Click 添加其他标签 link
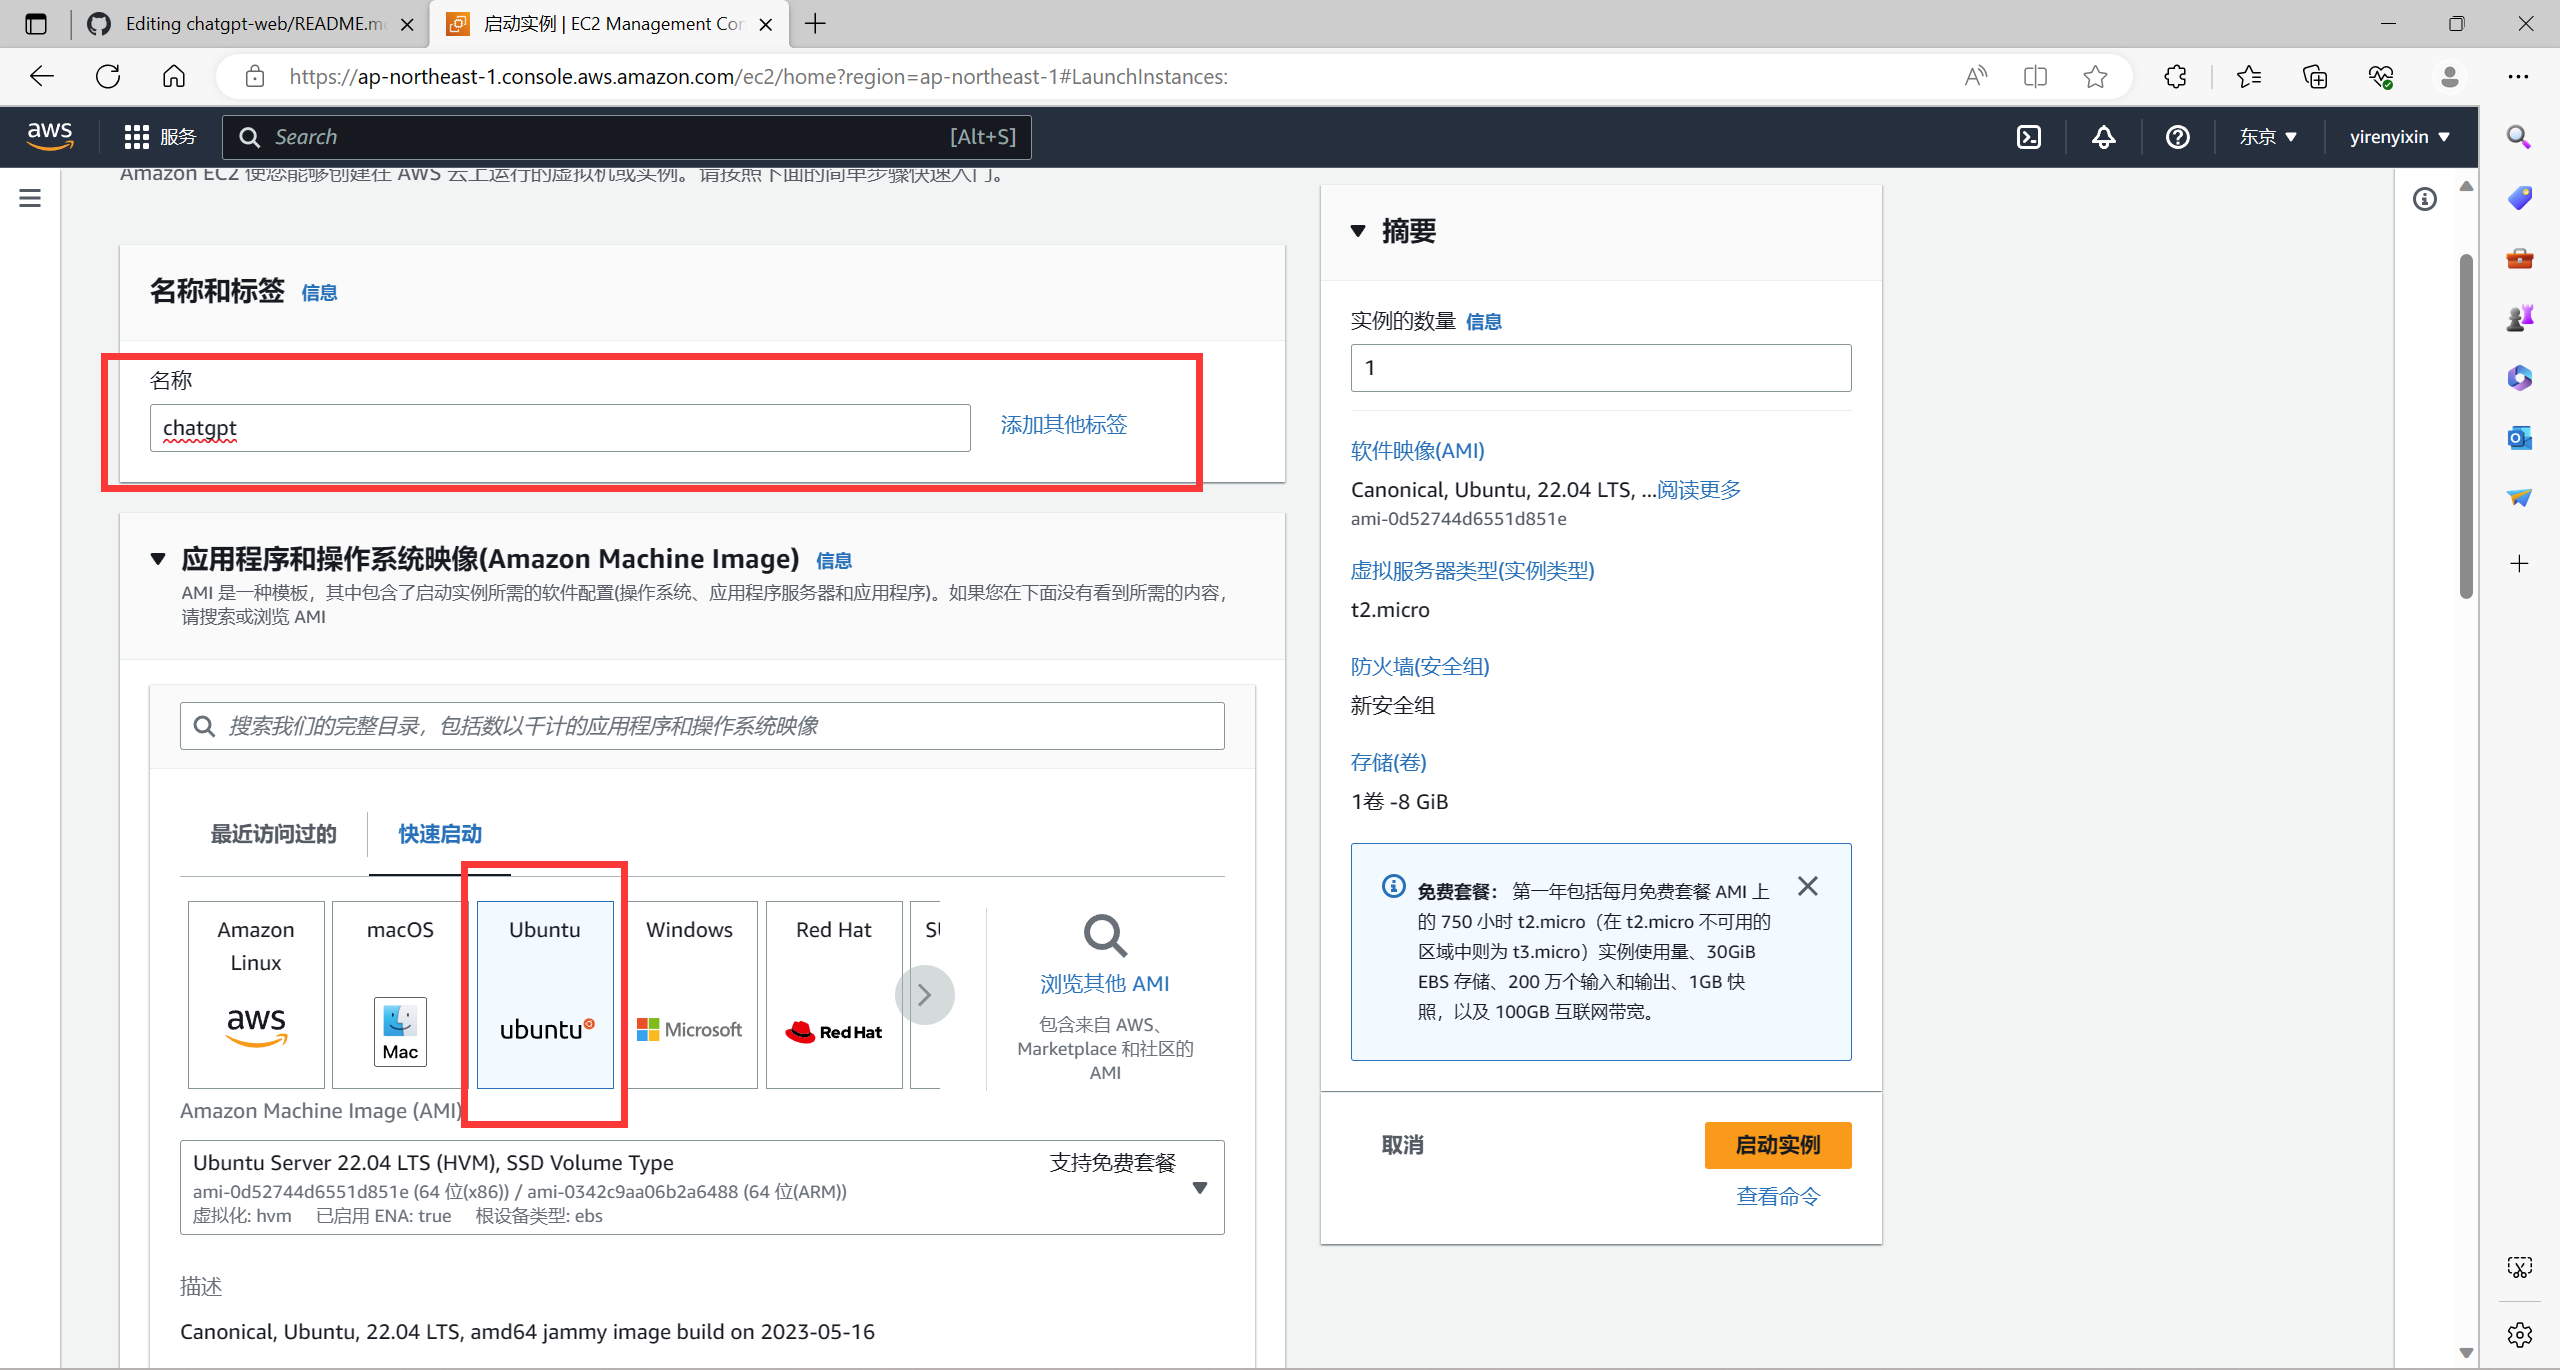Viewport: 2560px width, 1370px height. [1063, 425]
